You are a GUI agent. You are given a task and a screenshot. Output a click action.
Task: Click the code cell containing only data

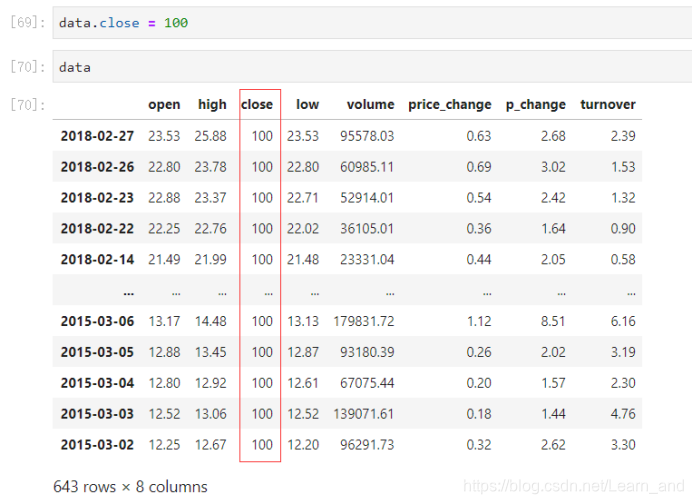372,67
